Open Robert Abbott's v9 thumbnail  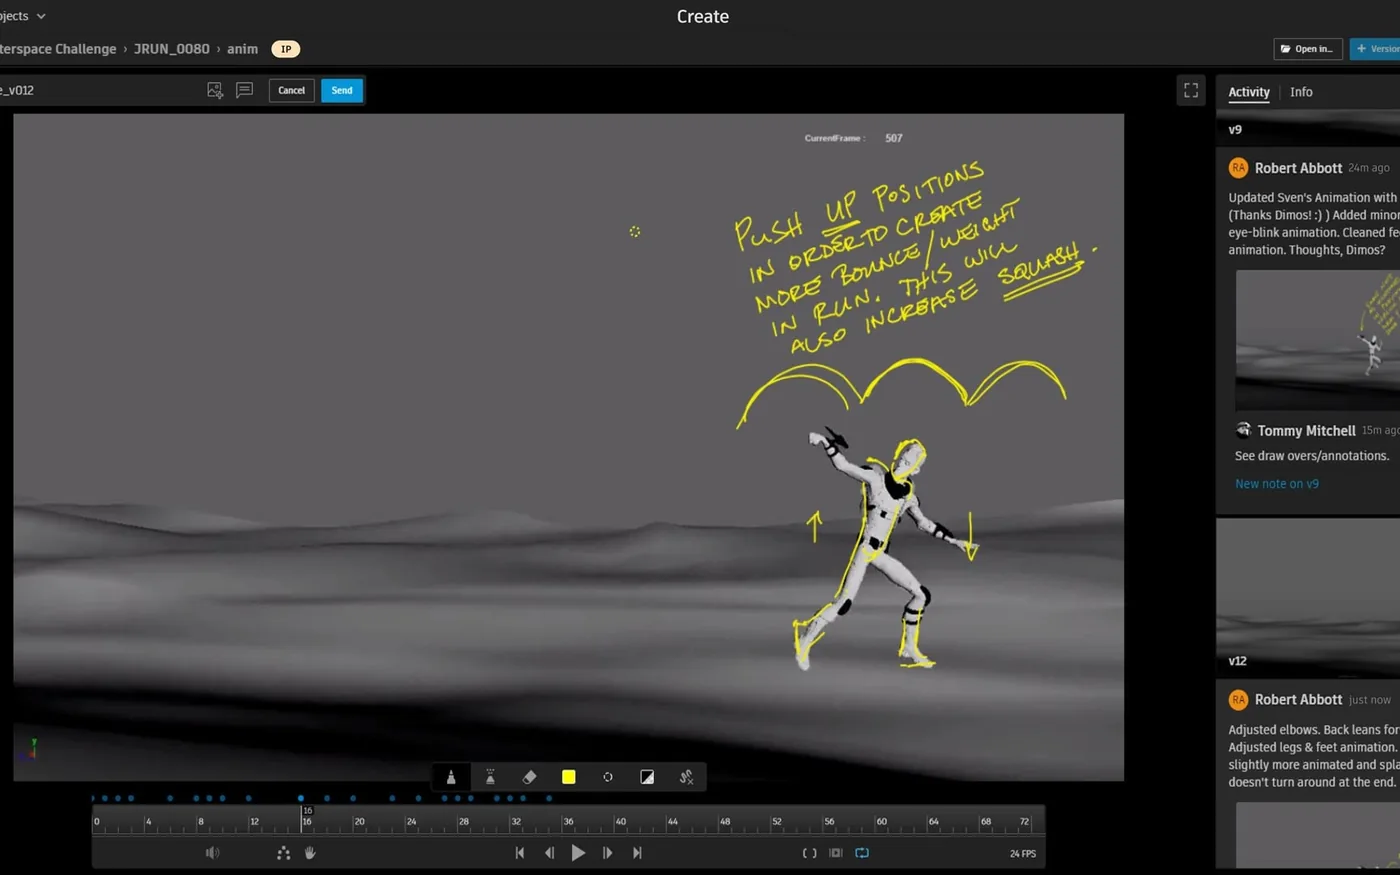point(1318,340)
